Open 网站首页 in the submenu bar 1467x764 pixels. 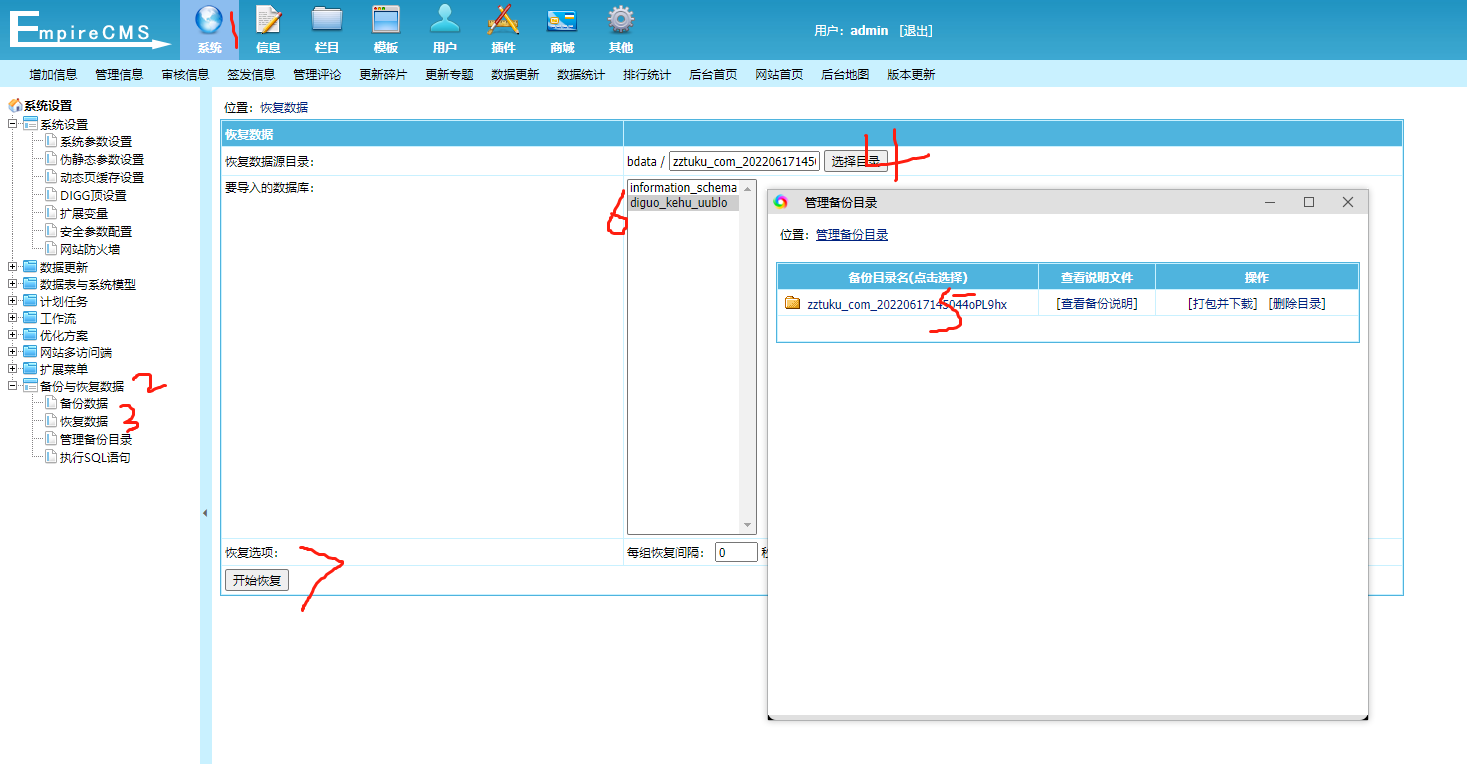[x=779, y=74]
